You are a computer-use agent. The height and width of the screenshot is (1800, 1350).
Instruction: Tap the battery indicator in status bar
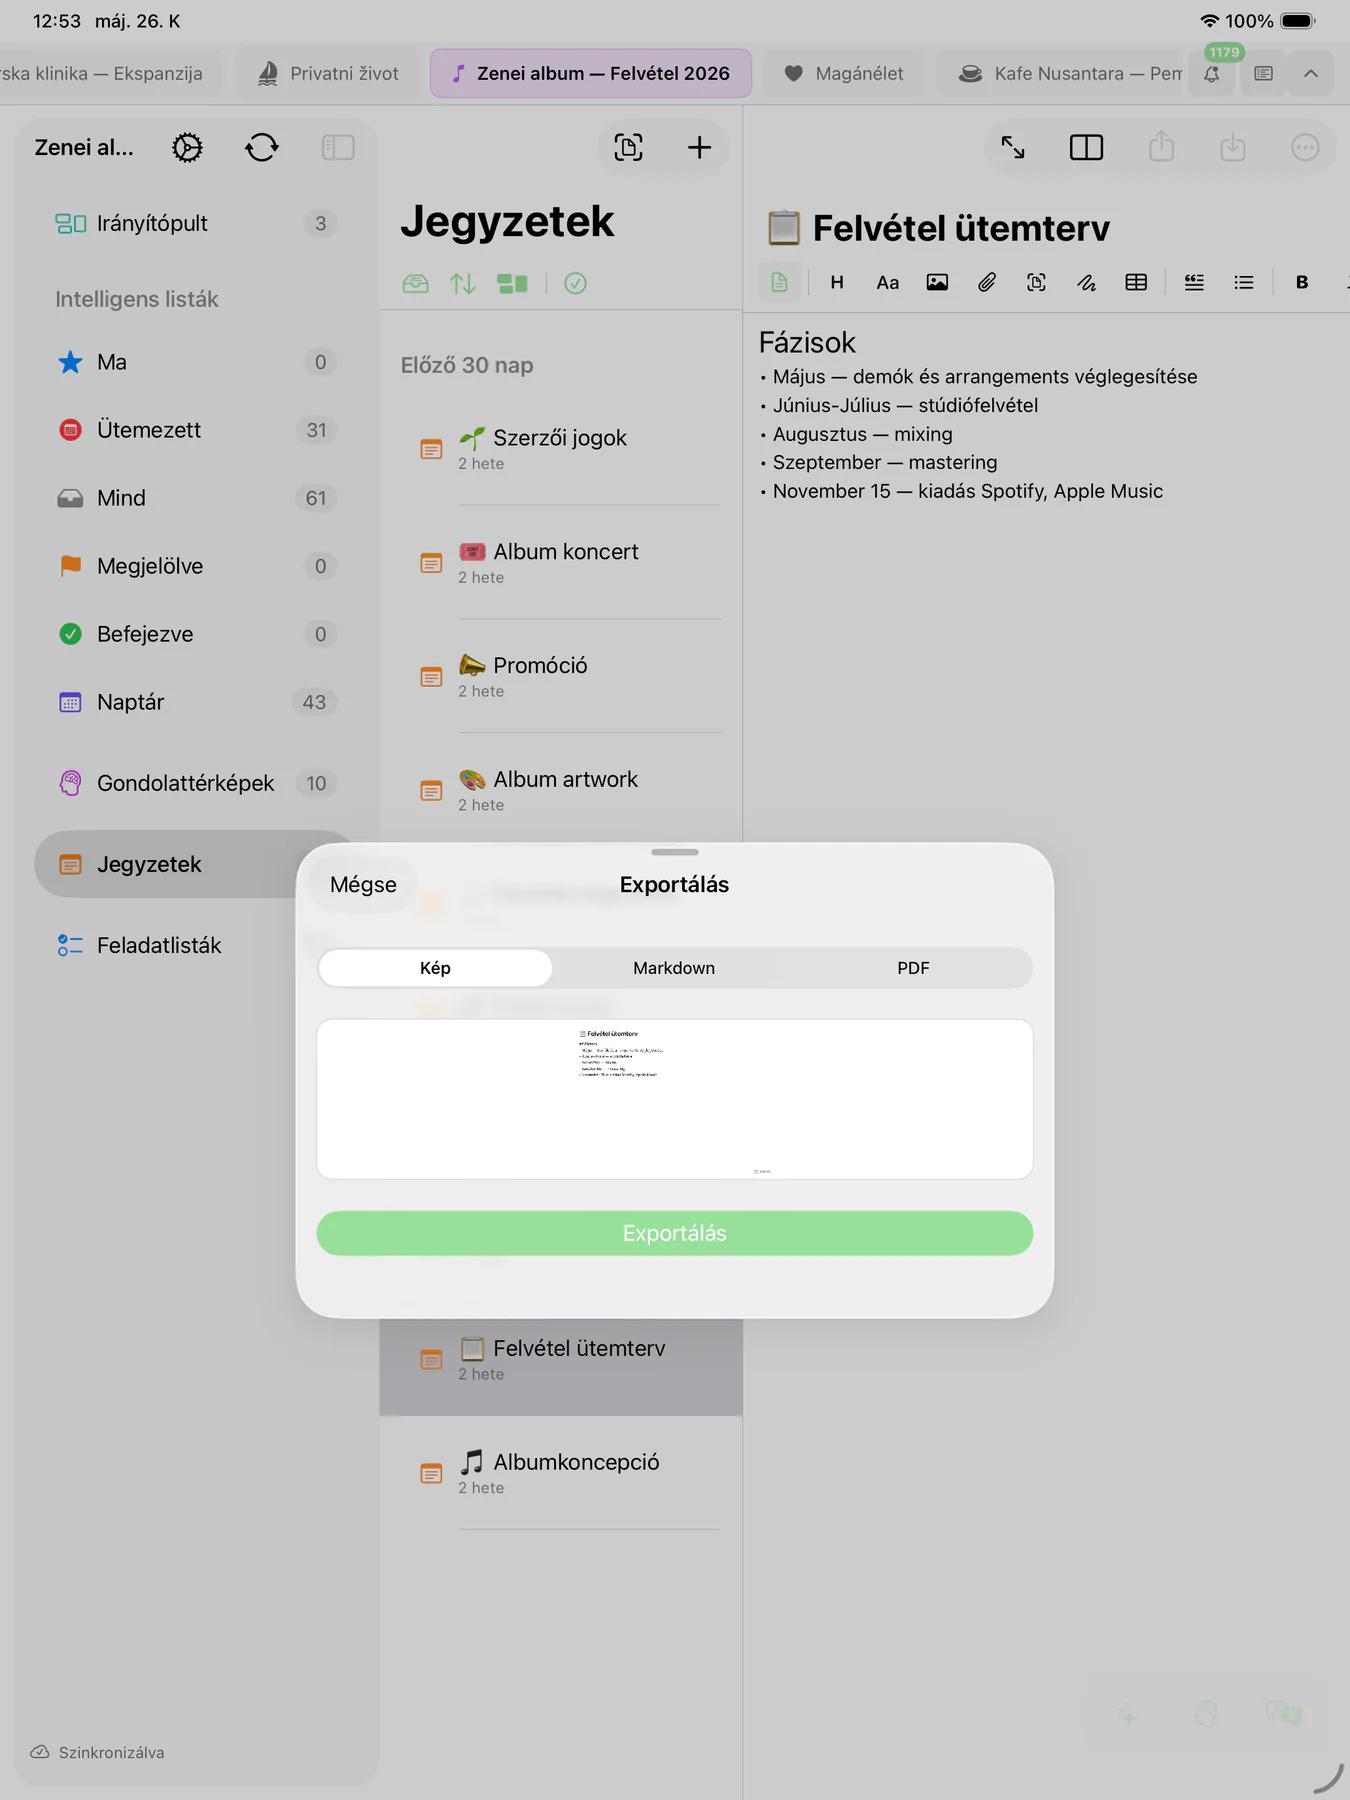coord(1298,21)
